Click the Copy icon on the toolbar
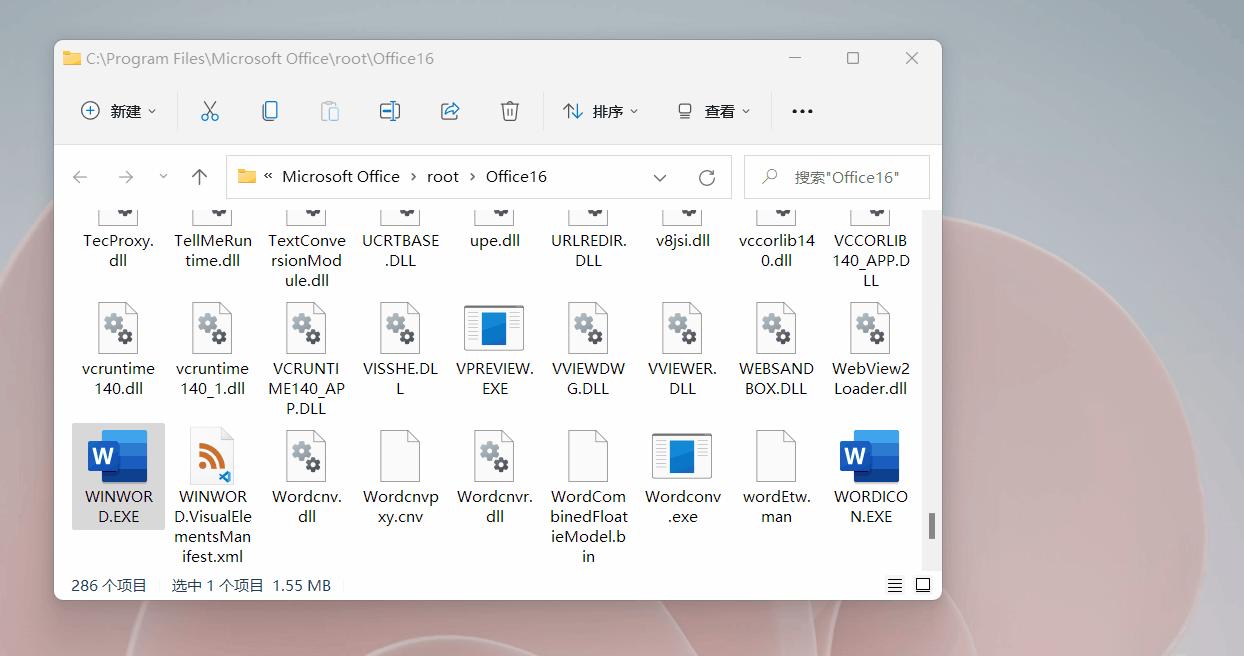 (x=269, y=110)
